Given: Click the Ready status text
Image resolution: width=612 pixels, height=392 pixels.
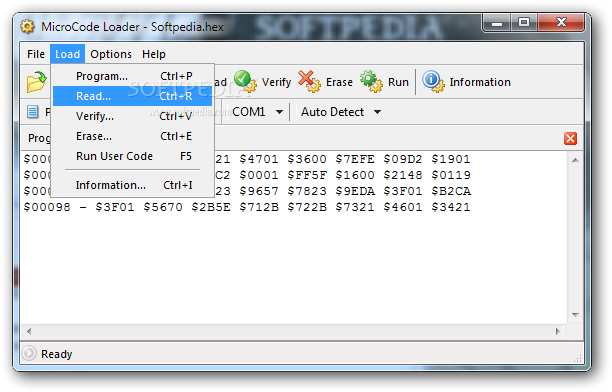Looking at the screenshot, I should coord(57,354).
